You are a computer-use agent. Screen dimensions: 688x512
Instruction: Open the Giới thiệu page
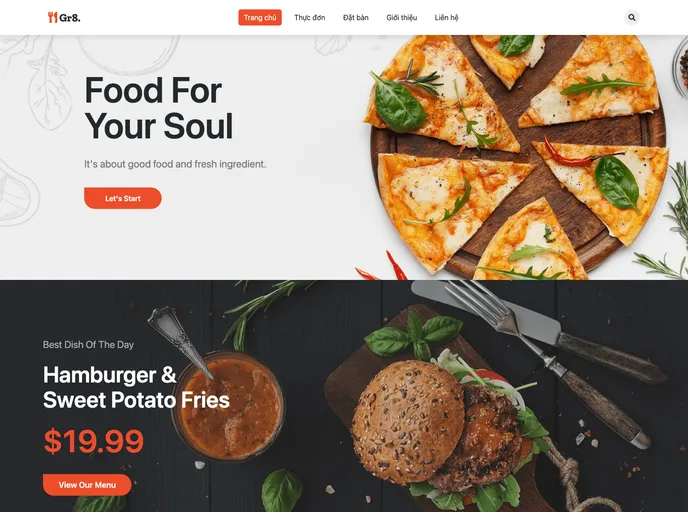pos(401,18)
